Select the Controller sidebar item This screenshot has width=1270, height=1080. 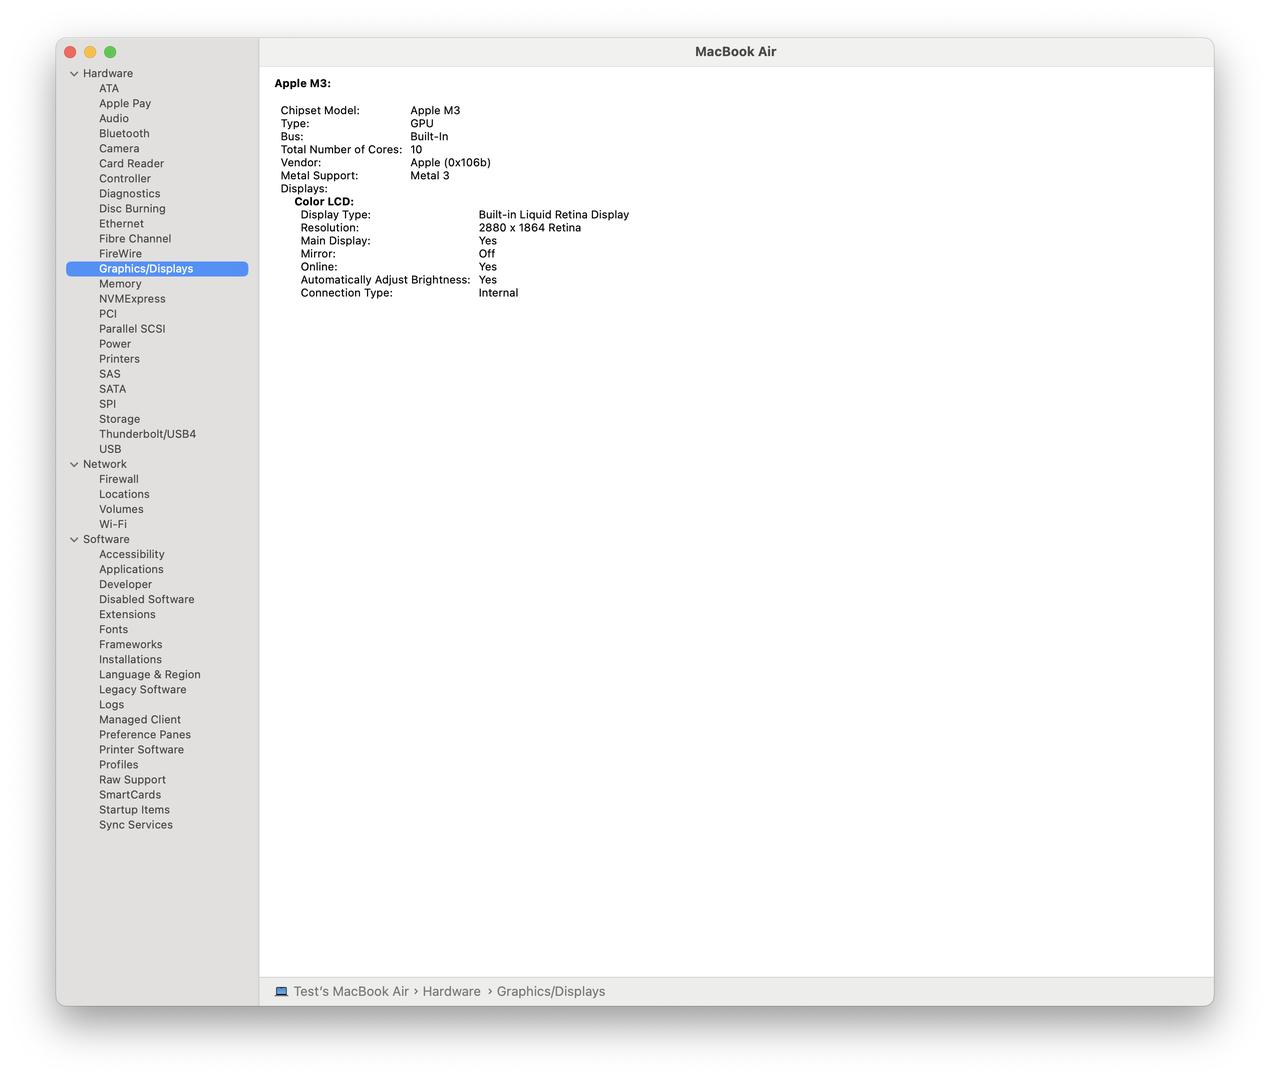point(125,179)
